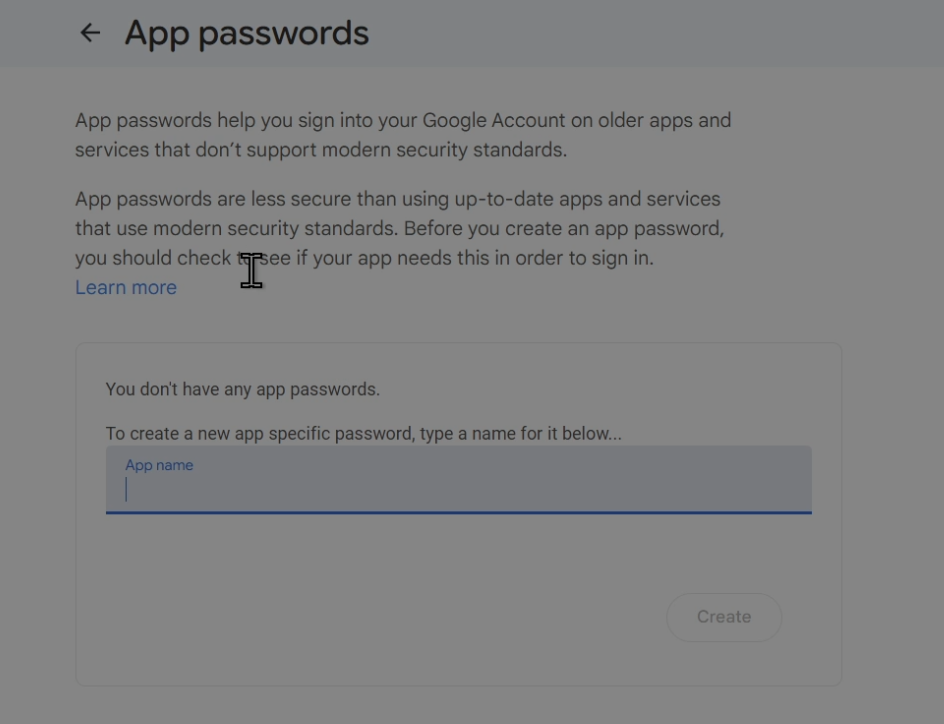Click the blue underline of the App name field
944x724 pixels.
pyautogui.click(x=458, y=512)
